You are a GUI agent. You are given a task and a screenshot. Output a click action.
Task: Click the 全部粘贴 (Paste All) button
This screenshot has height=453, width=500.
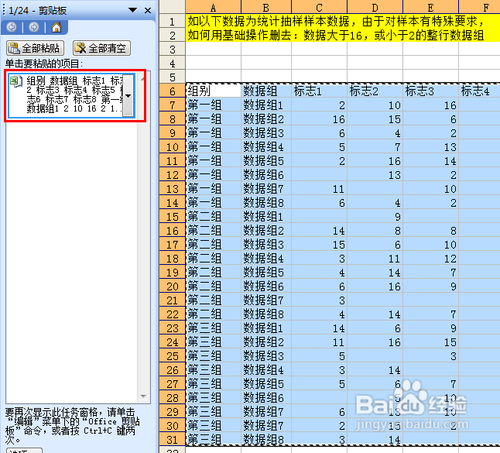(x=35, y=48)
